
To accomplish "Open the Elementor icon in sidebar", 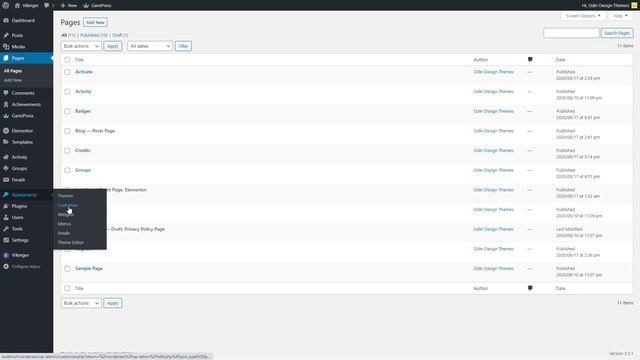I will click(x=6, y=131).
